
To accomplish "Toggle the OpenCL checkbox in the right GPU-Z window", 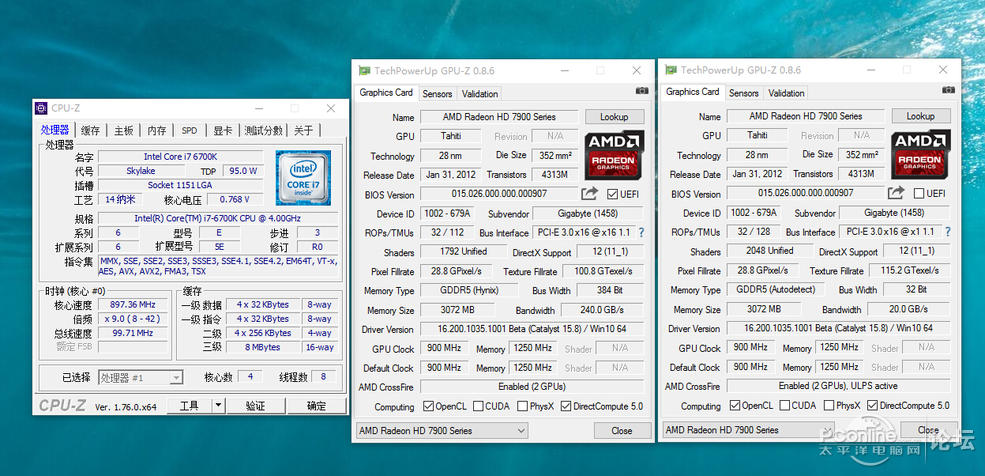I will tap(734, 406).
